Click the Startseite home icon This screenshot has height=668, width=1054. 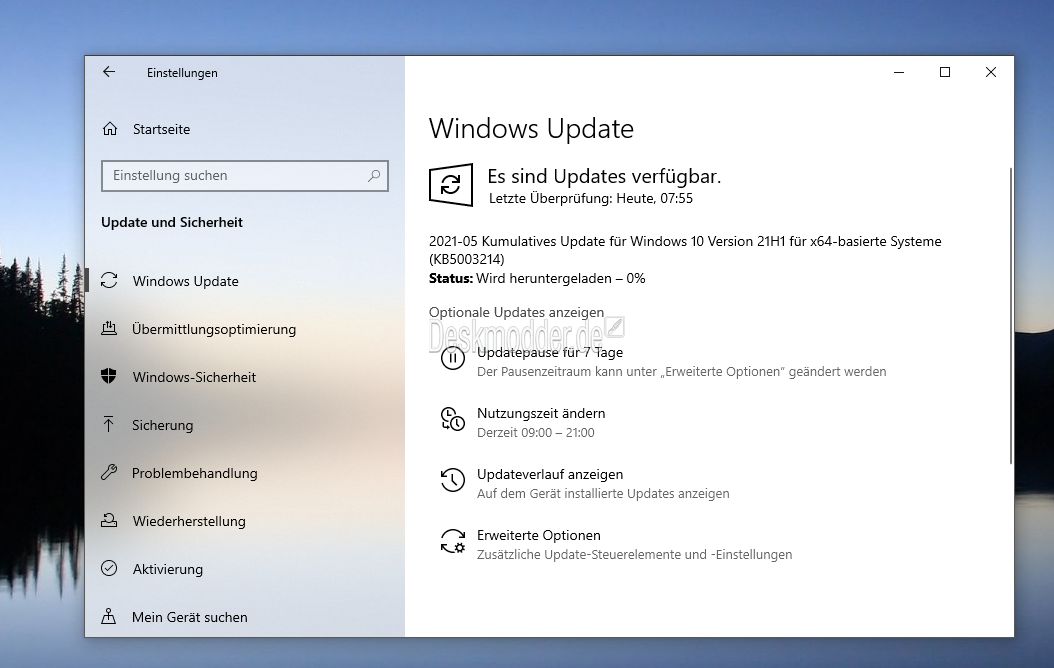point(110,128)
